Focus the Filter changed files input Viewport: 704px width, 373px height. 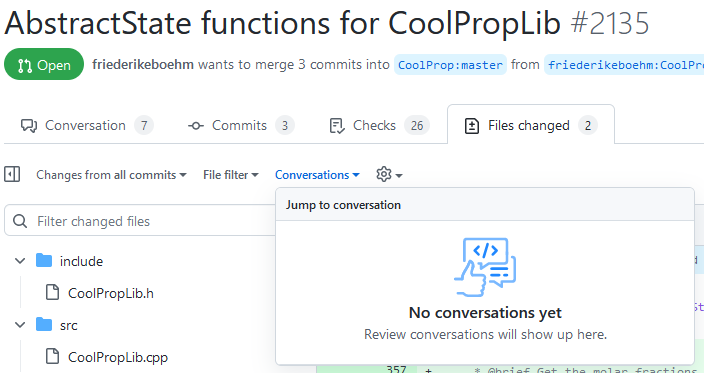(140, 220)
